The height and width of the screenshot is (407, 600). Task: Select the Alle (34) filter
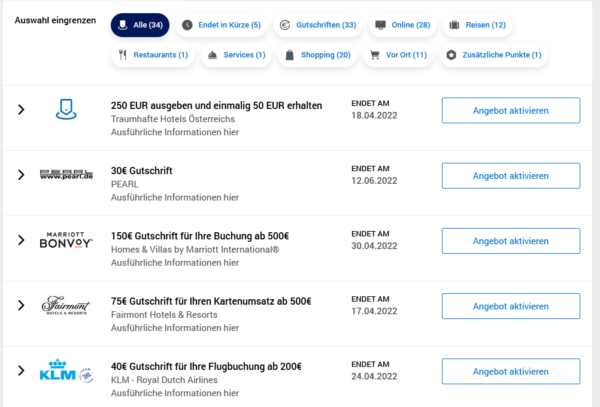pos(140,24)
